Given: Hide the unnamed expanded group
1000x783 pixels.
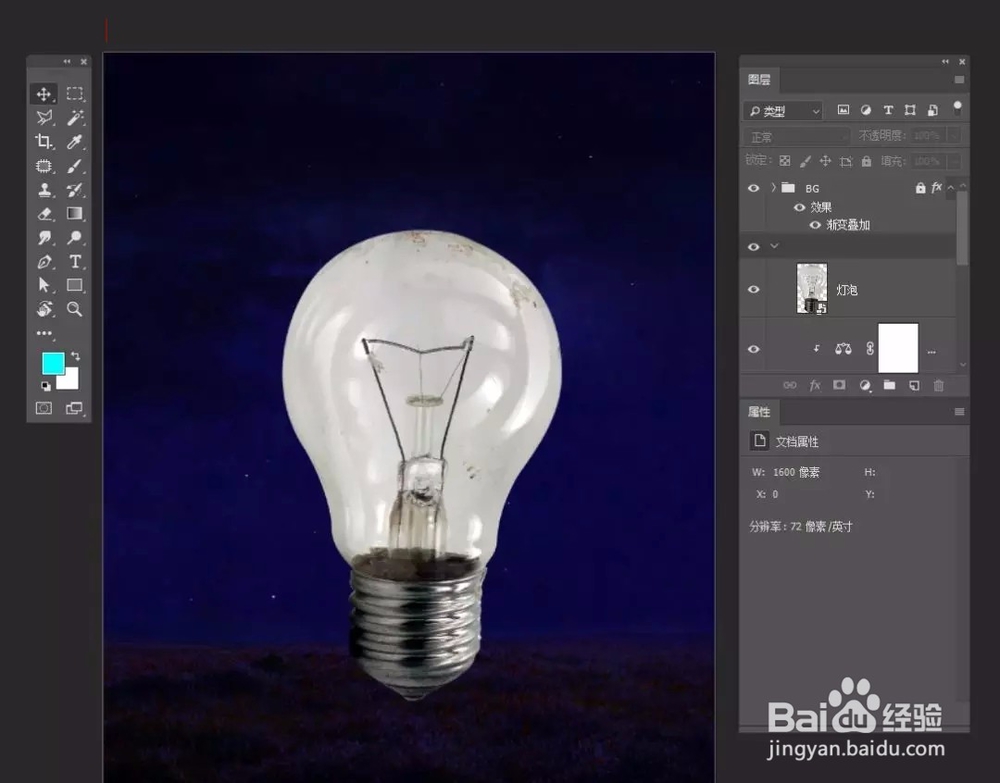Looking at the screenshot, I should pyautogui.click(x=753, y=247).
